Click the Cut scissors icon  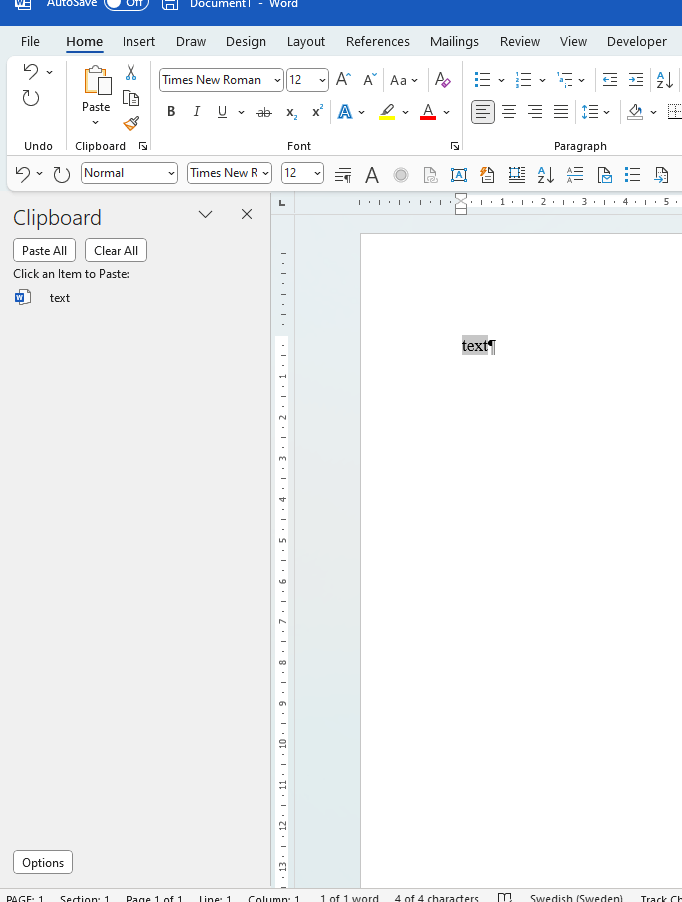(131, 72)
